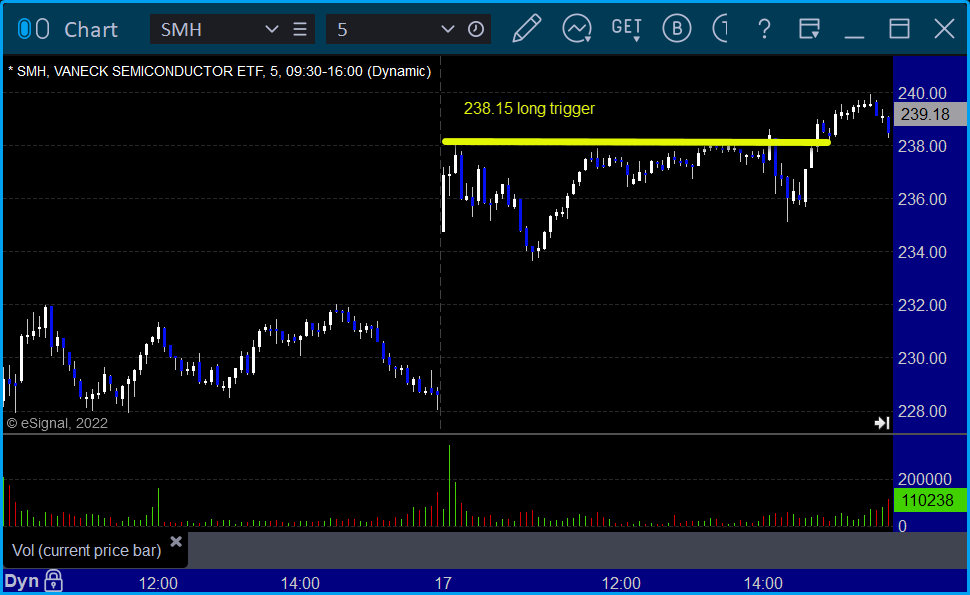Image resolution: width=970 pixels, height=595 pixels.
Task: Click the 200000 volume axis label
Action: coord(925,479)
